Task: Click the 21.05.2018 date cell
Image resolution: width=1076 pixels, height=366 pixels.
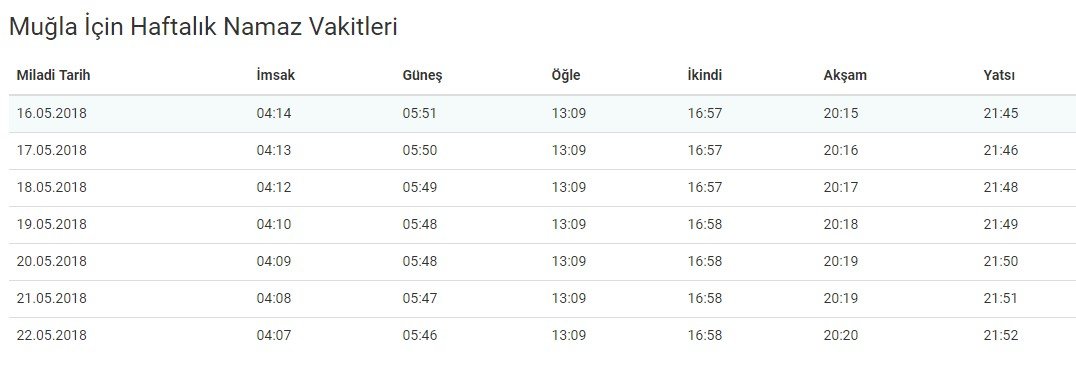Action: click(x=52, y=299)
